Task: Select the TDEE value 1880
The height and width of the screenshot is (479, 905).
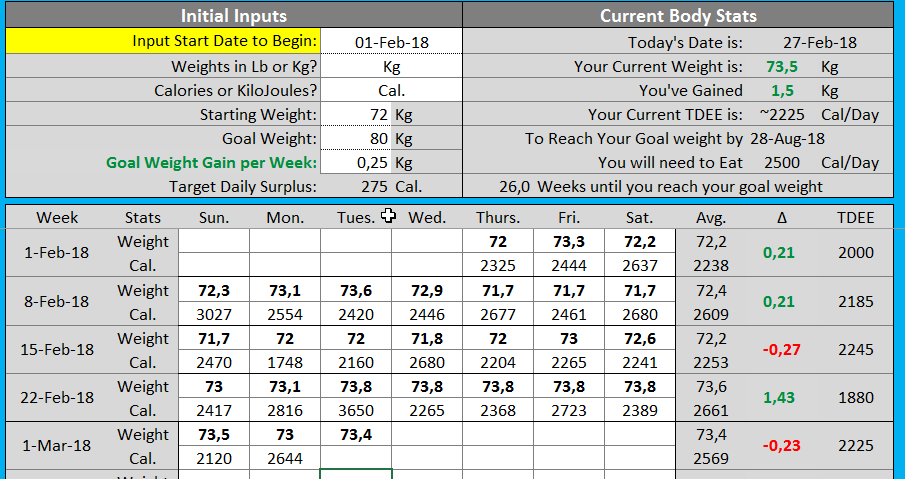Action: tap(855, 398)
